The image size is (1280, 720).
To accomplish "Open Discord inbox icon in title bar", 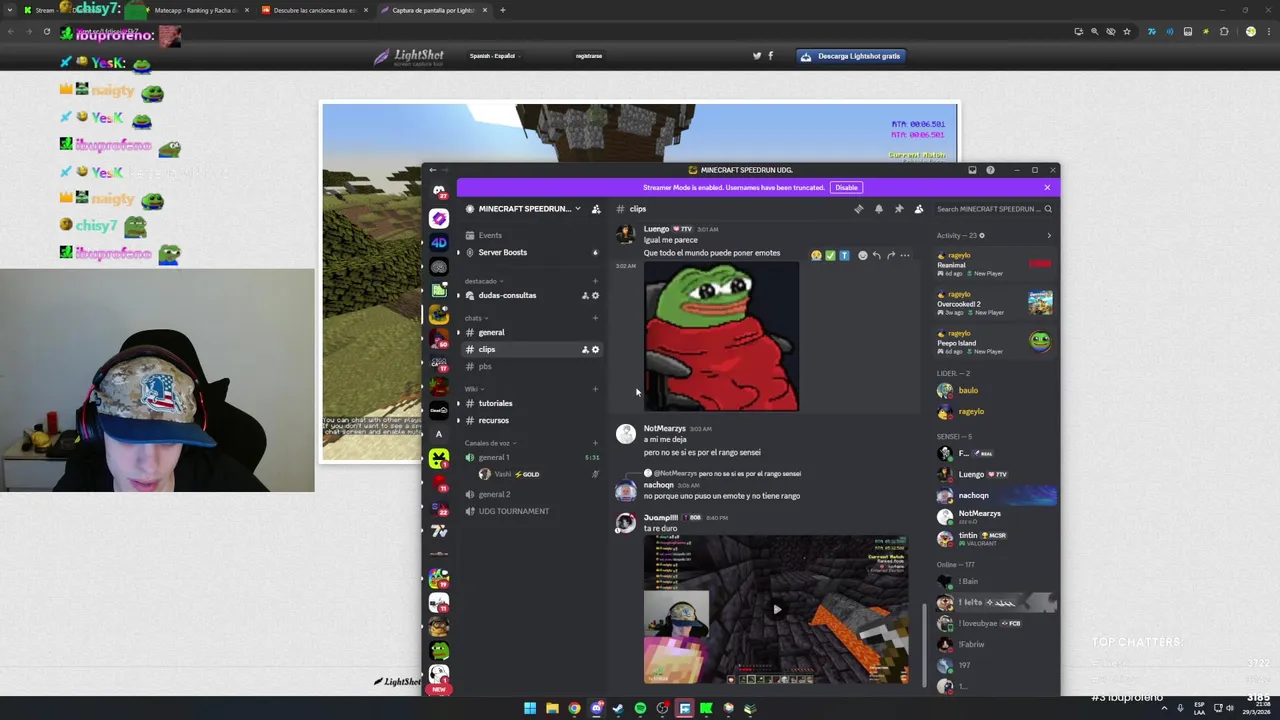I will (x=972, y=170).
